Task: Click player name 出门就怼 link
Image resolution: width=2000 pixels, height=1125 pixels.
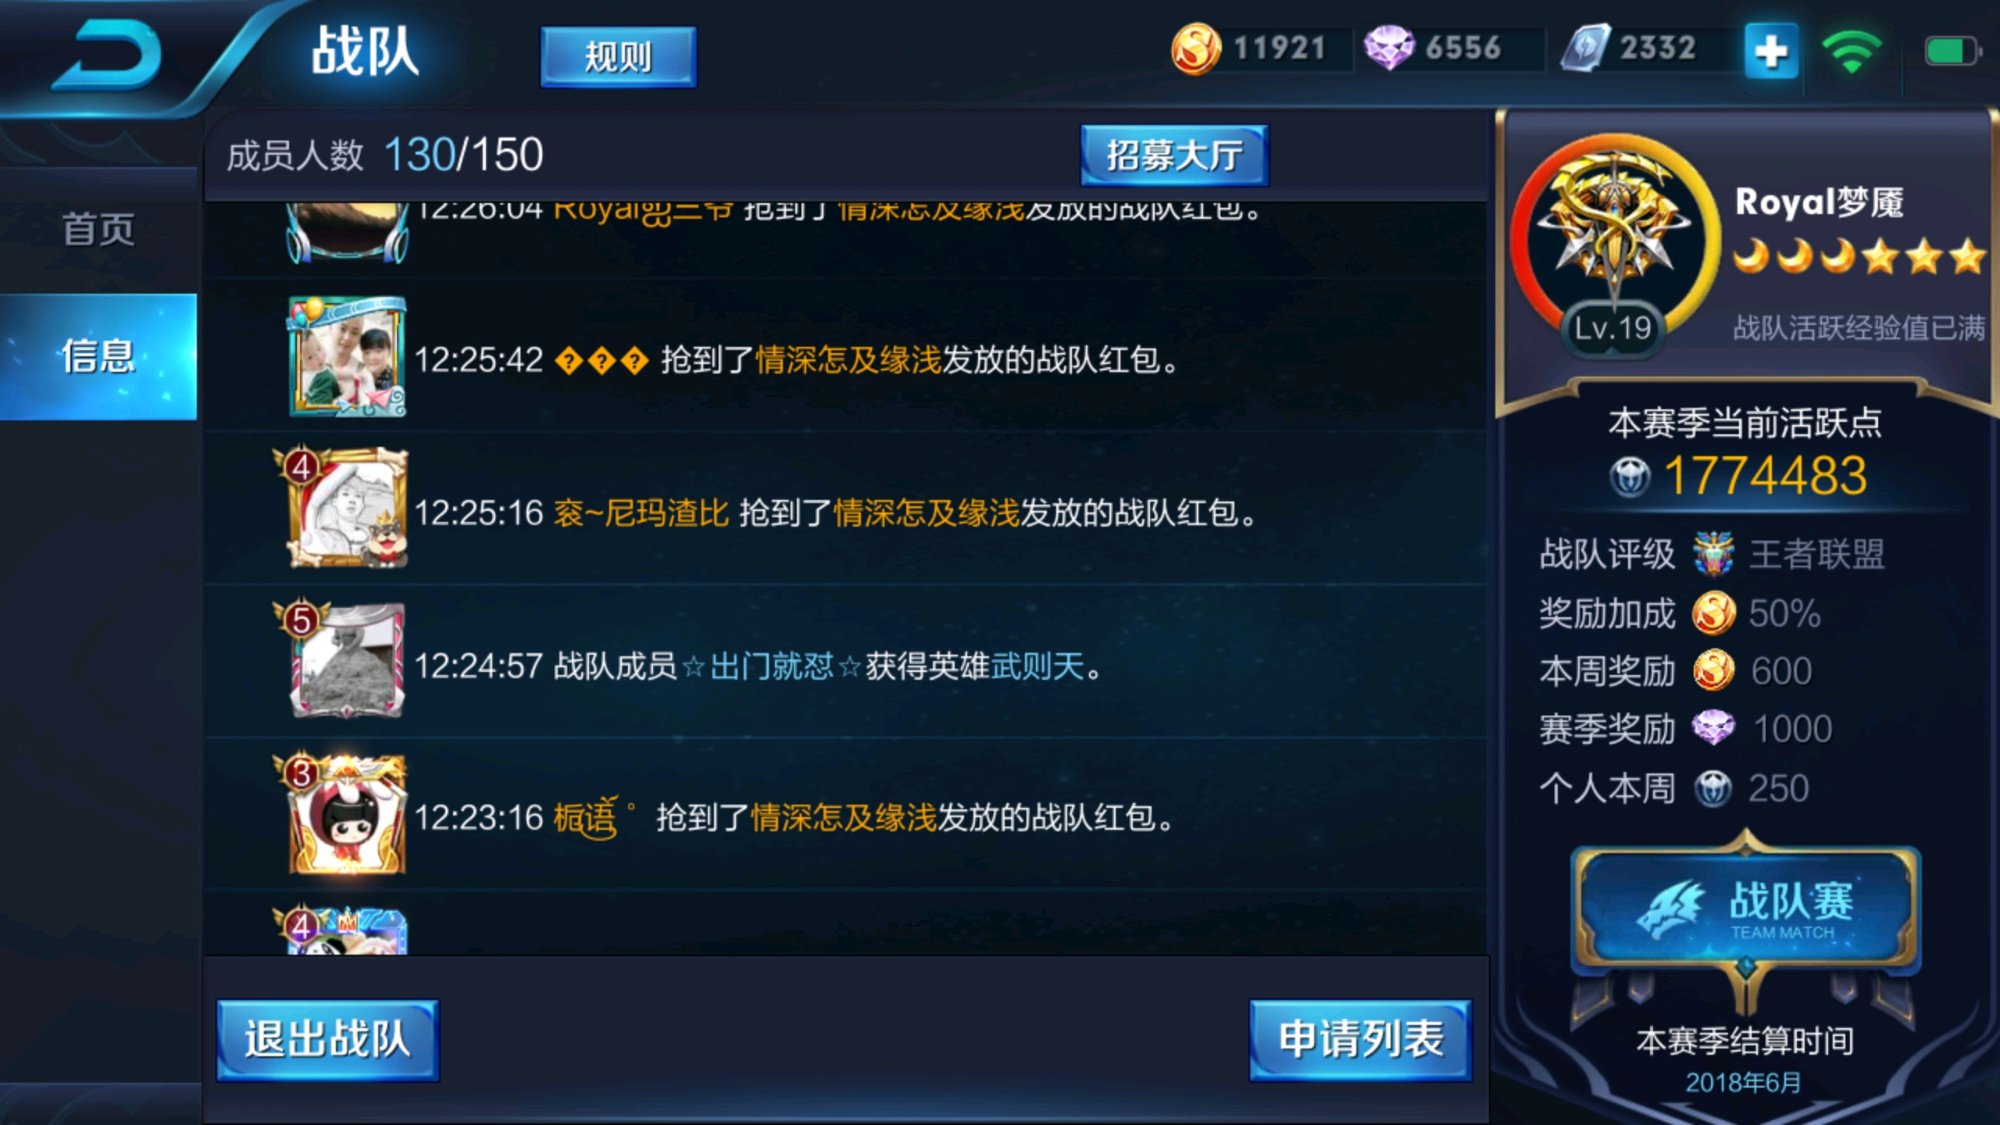Action: tap(772, 666)
